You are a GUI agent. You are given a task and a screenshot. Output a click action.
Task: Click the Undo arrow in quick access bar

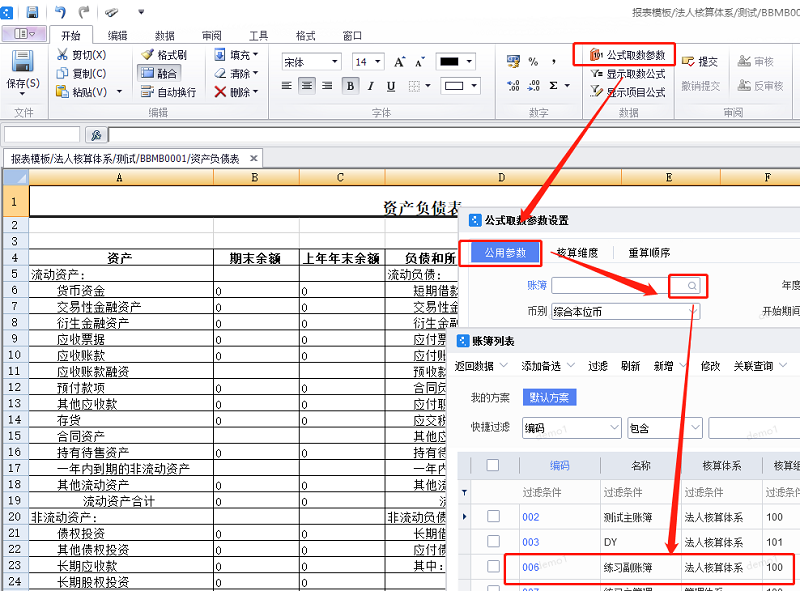click(x=60, y=12)
